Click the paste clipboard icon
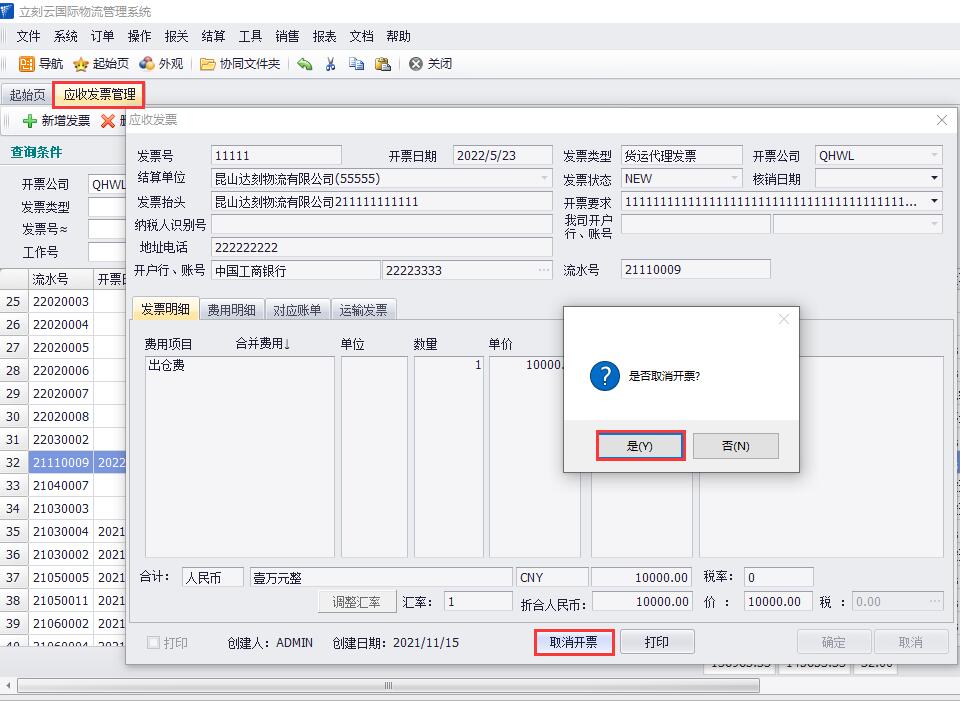960x701 pixels. (x=382, y=64)
